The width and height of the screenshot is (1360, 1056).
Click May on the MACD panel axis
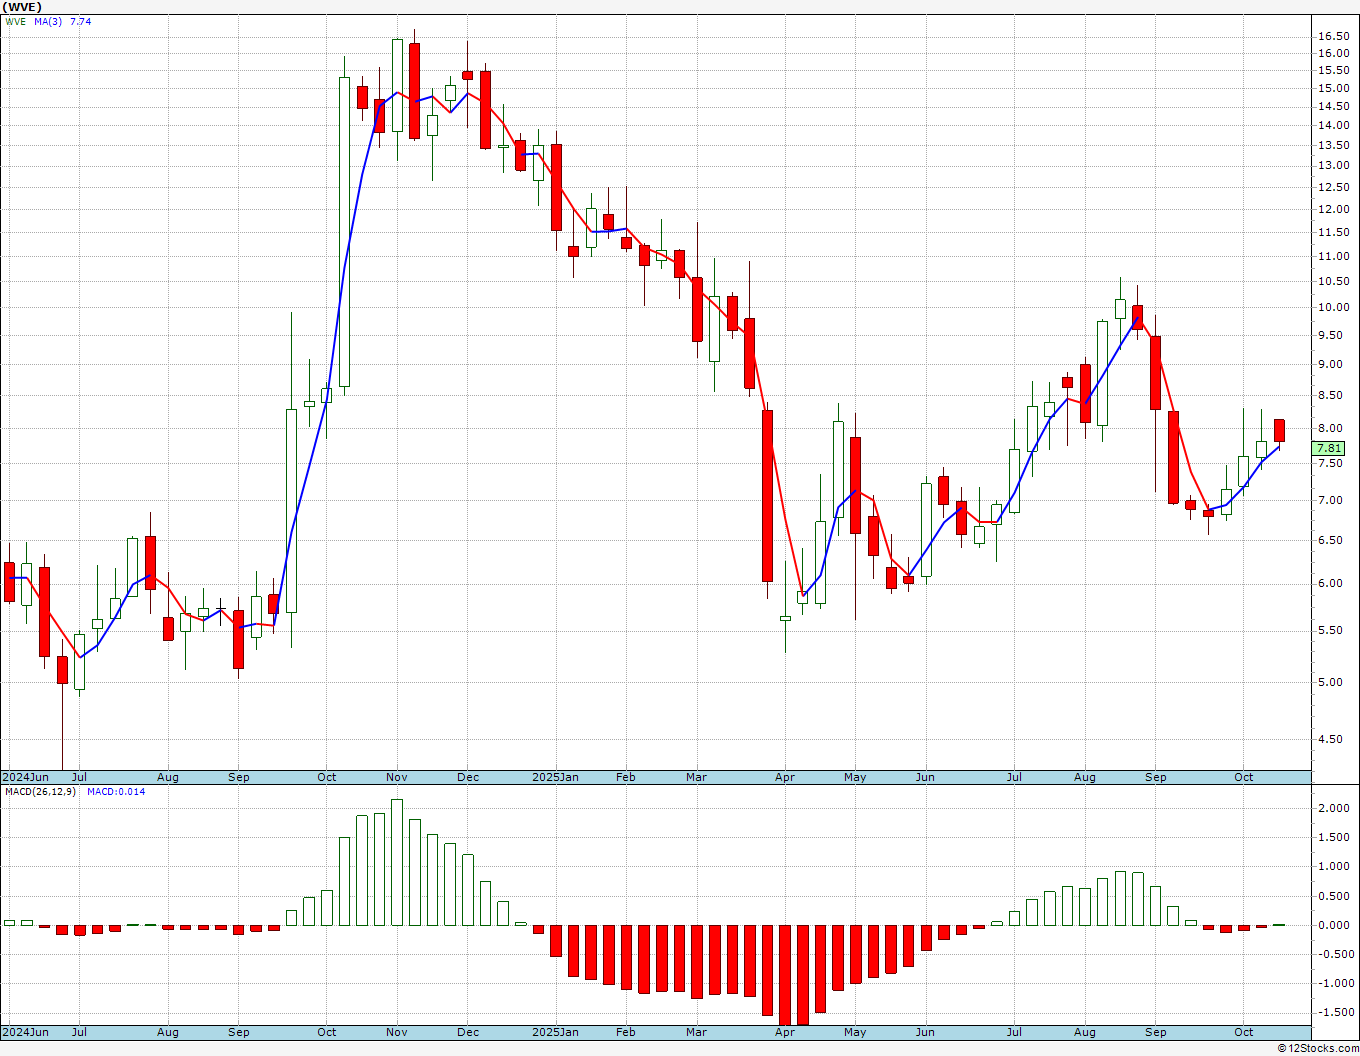point(855,1032)
